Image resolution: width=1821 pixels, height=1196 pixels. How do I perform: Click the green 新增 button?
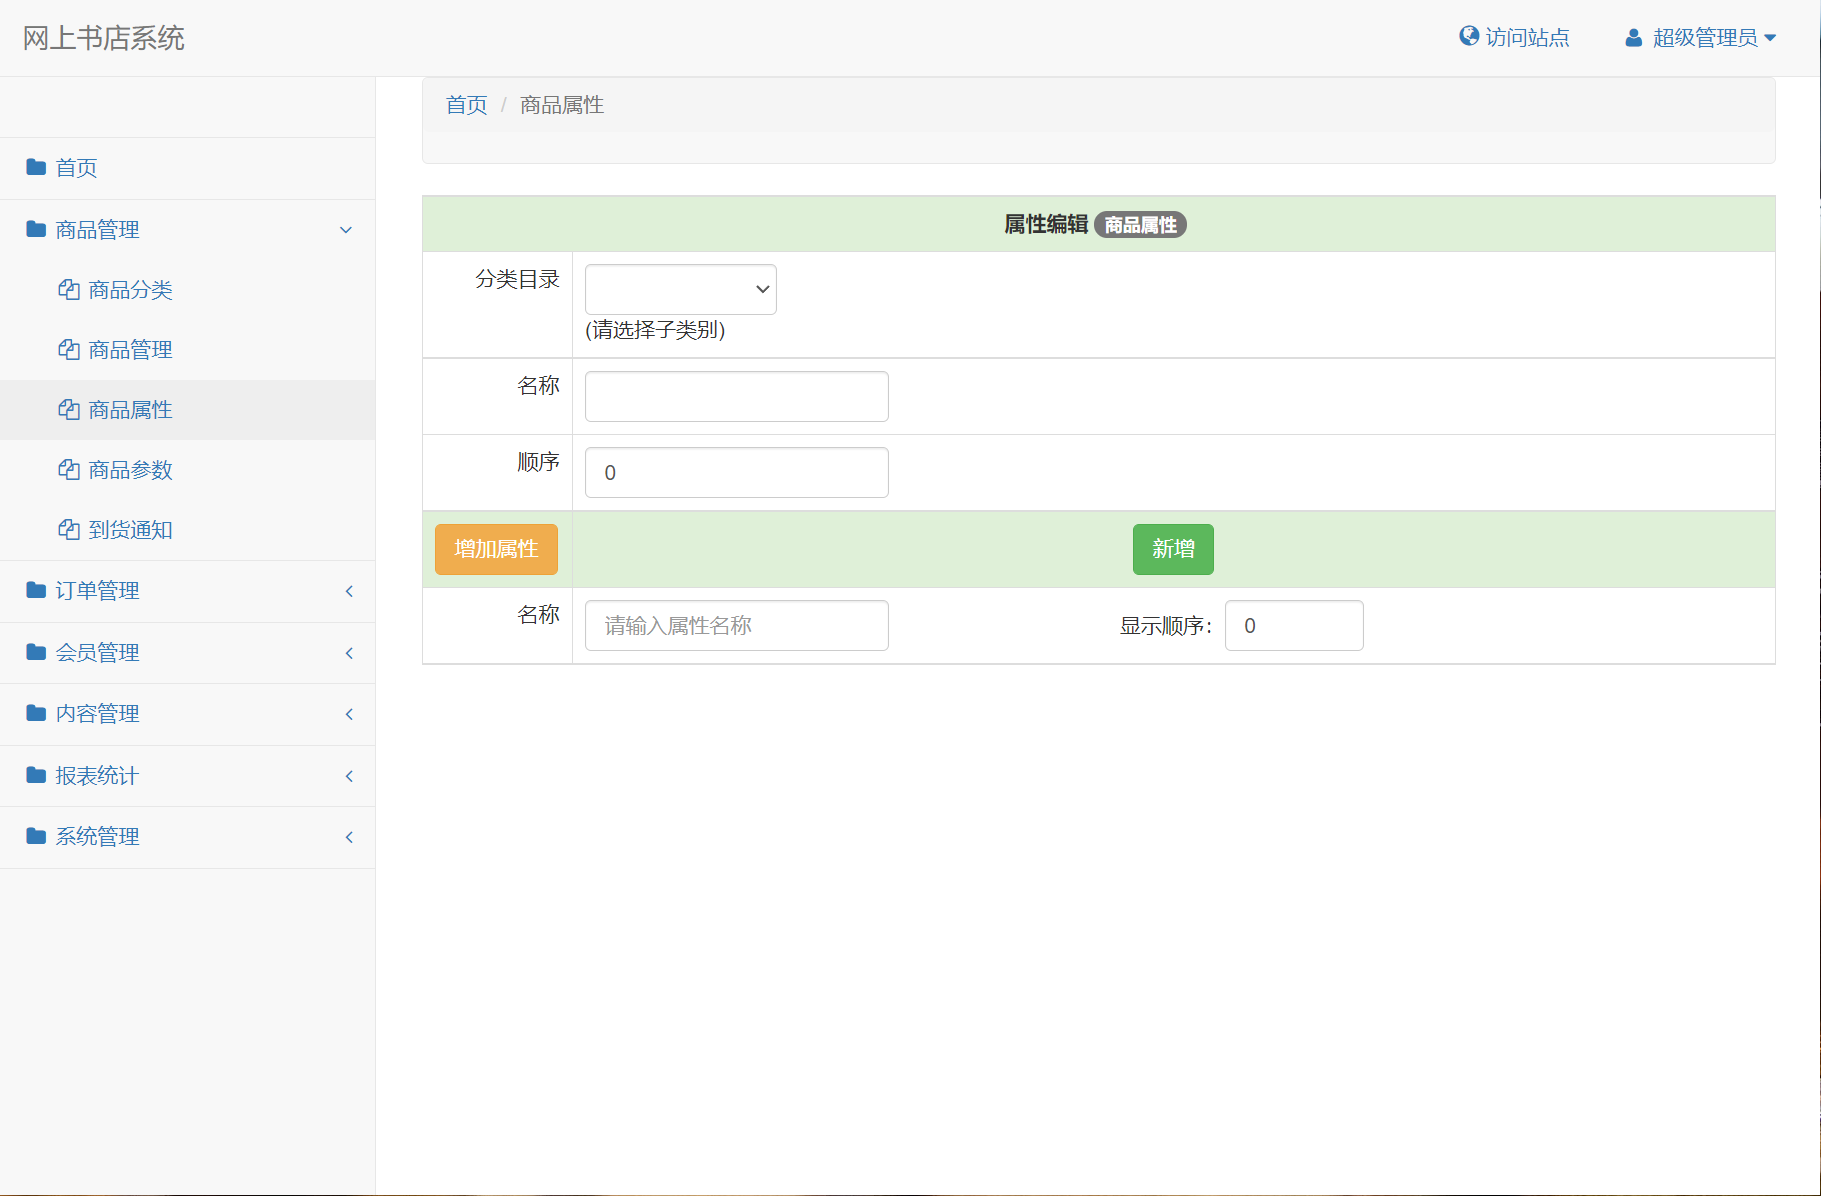point(1172,549)
